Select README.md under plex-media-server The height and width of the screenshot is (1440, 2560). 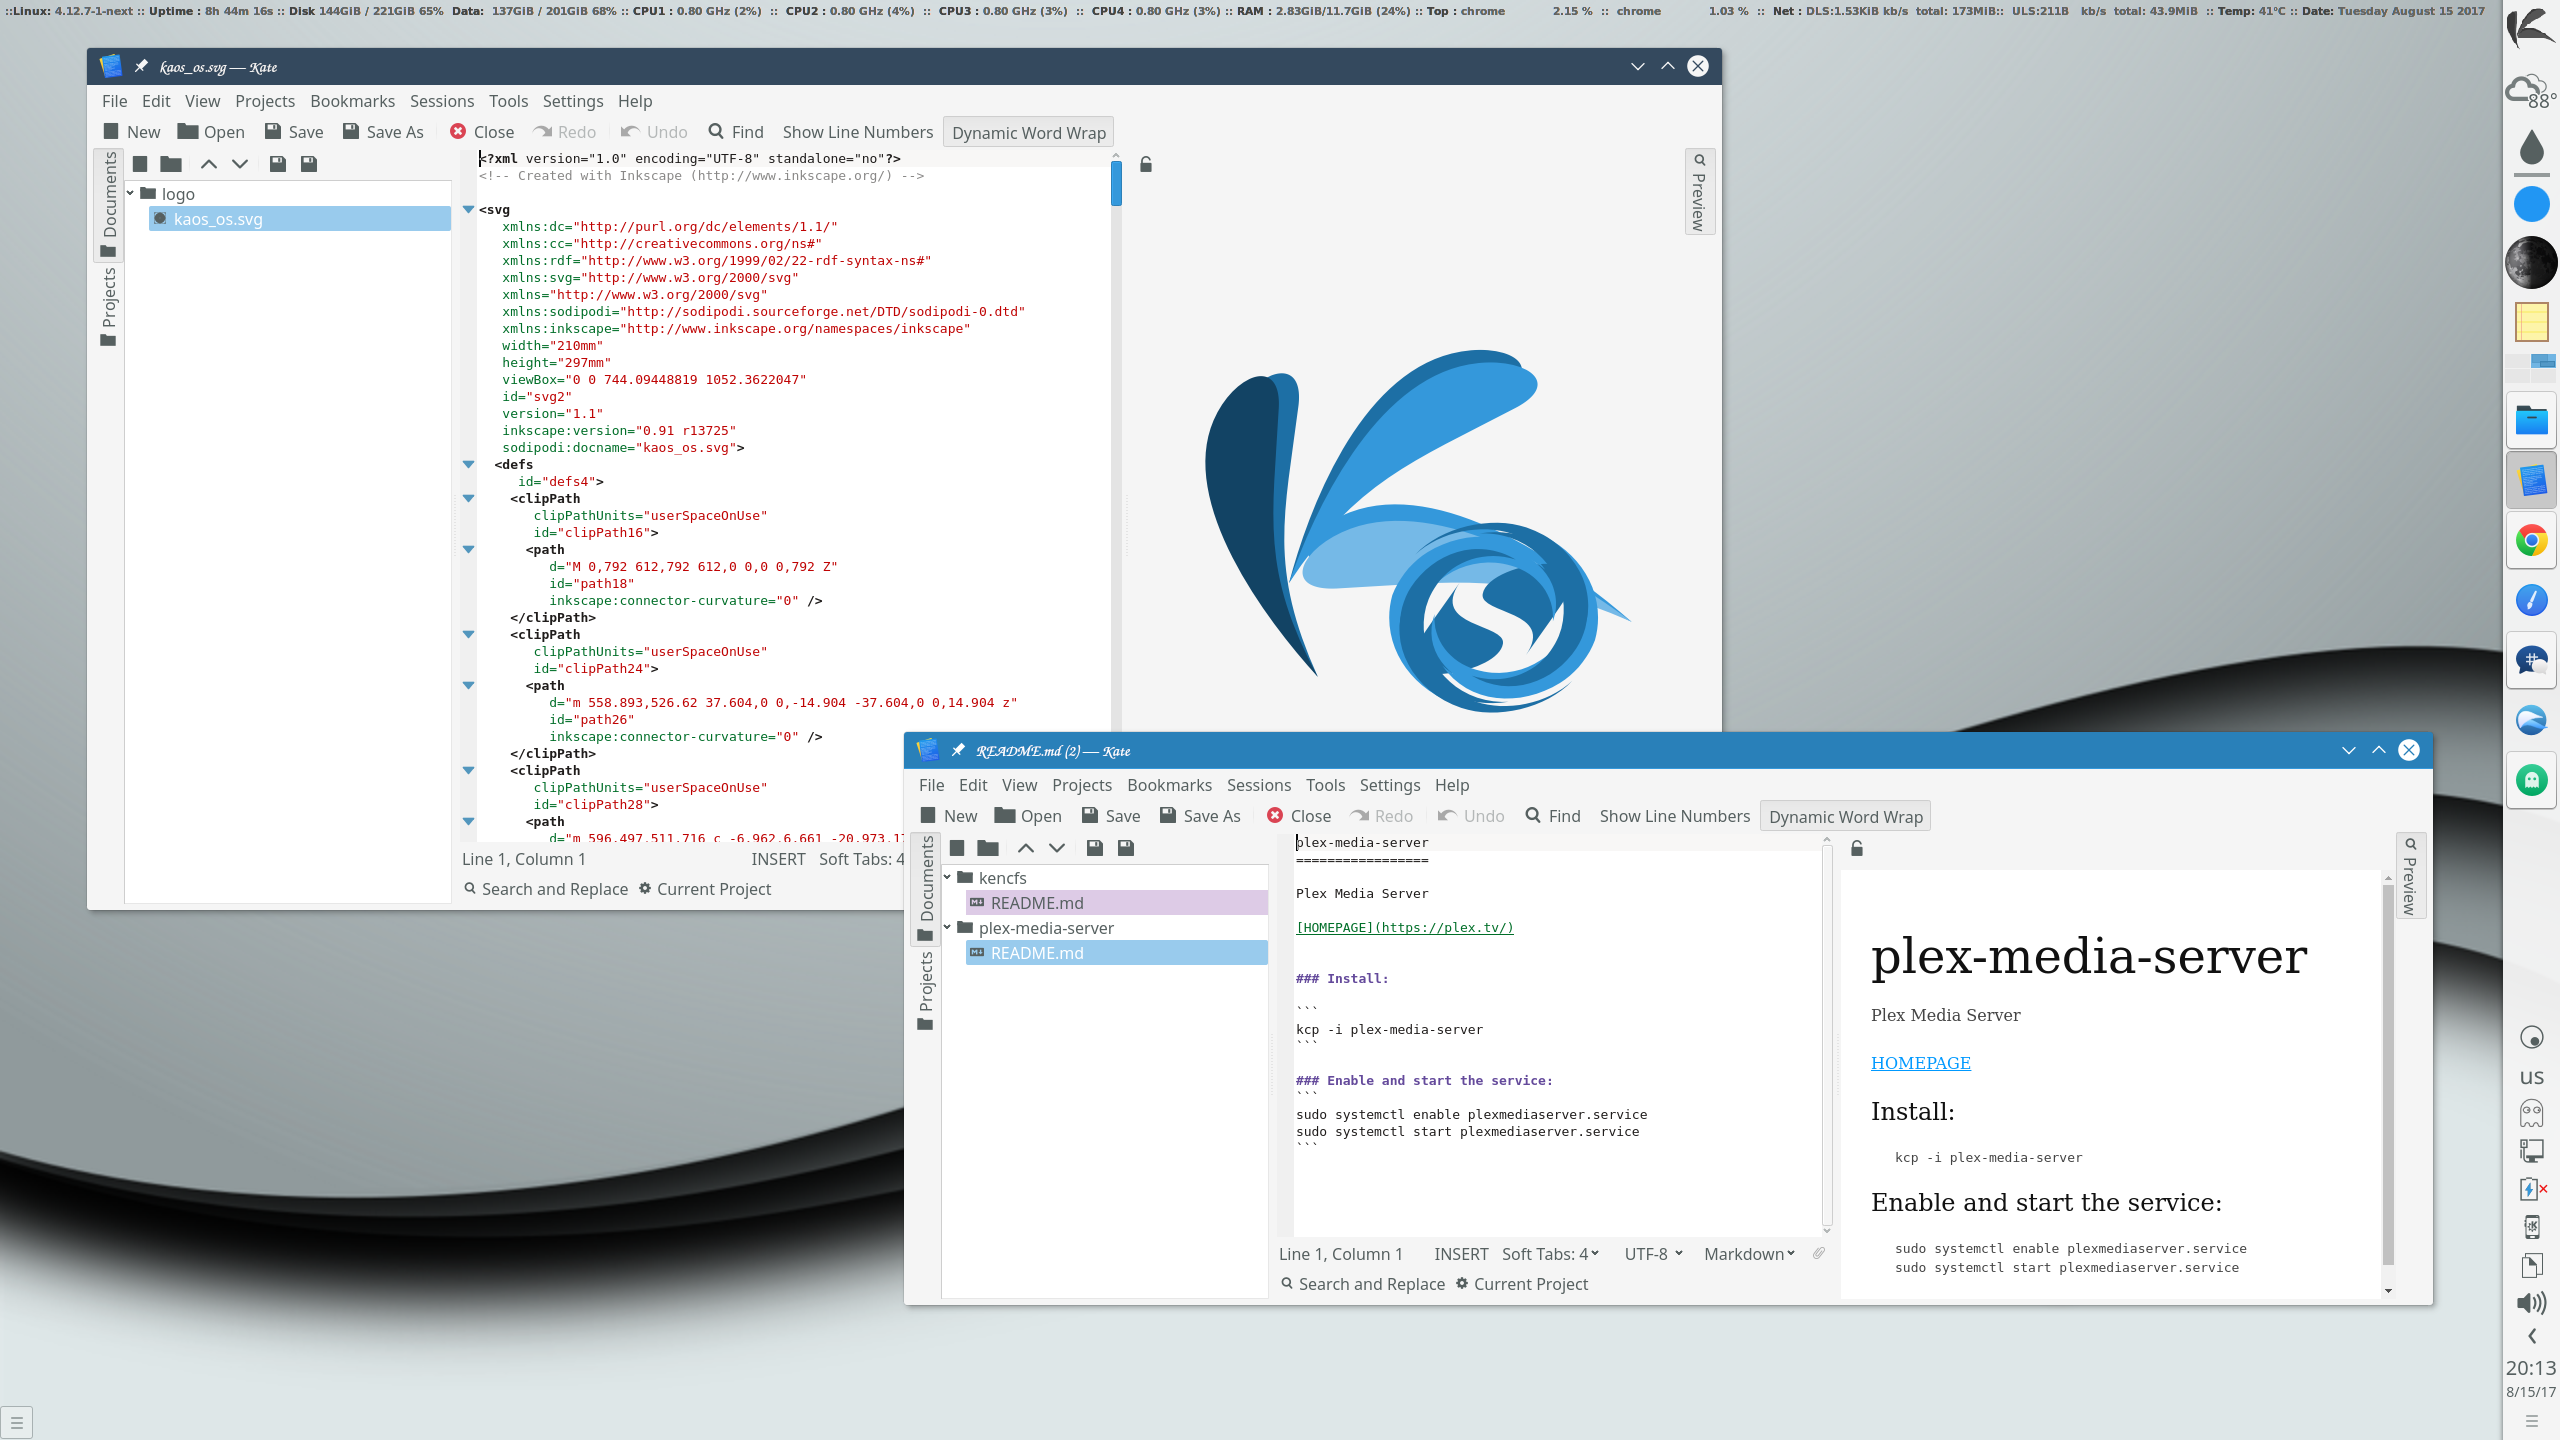(x=1117, y=953)
